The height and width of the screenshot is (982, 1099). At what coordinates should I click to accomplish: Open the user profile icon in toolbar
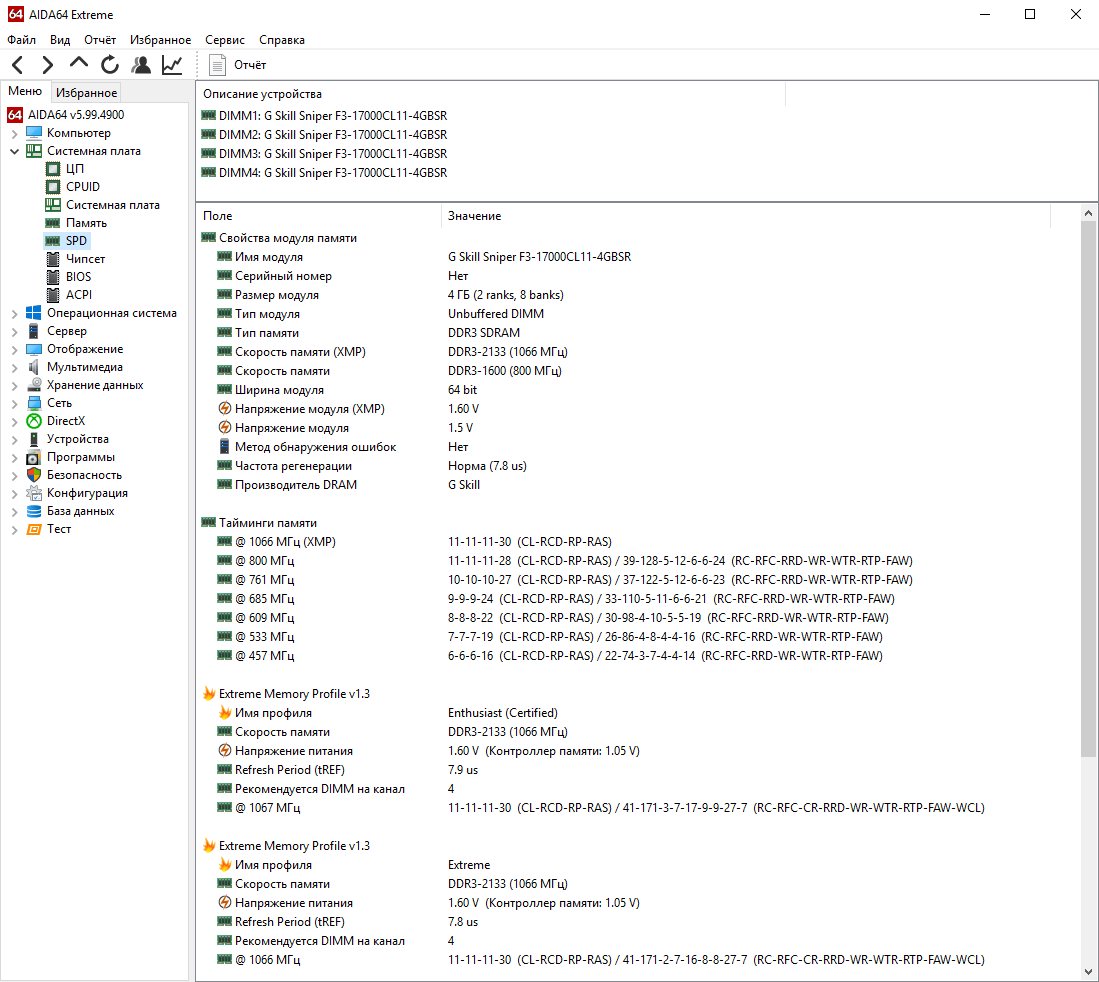[141, 65]
